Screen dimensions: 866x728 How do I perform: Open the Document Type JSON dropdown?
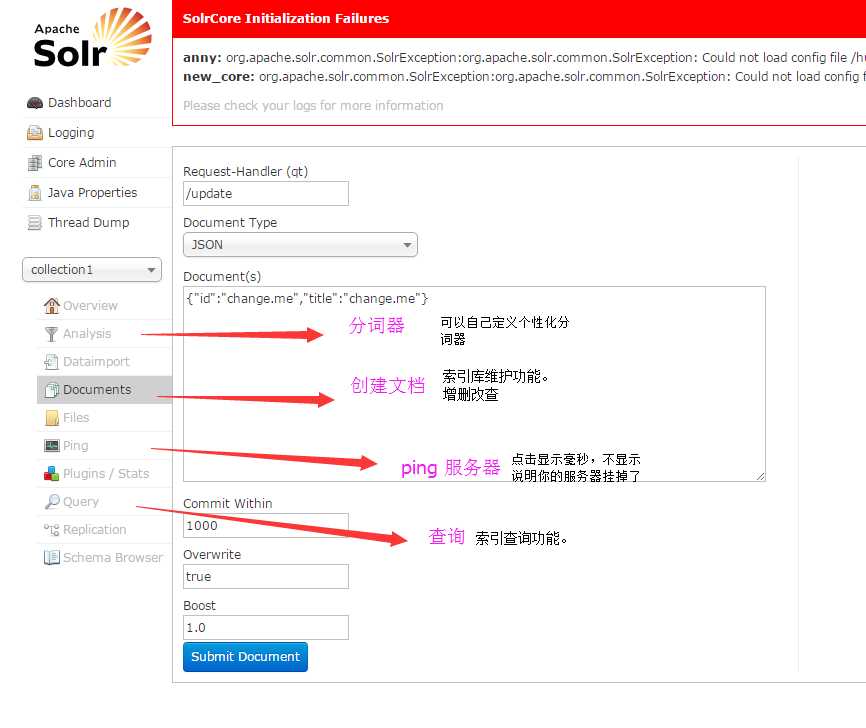[300, 245]
